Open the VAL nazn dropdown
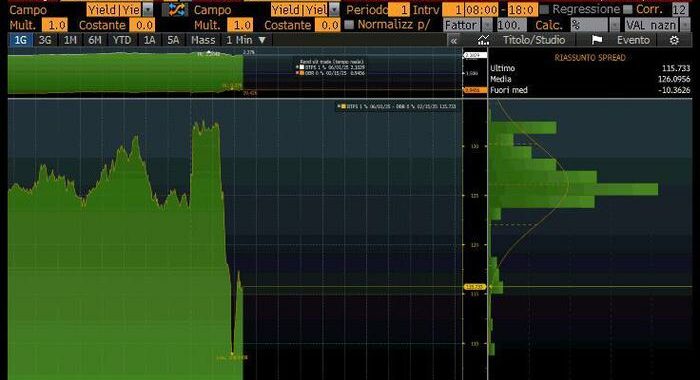Image resolution: width=700 pixels, height=380 pixels. 684,25
